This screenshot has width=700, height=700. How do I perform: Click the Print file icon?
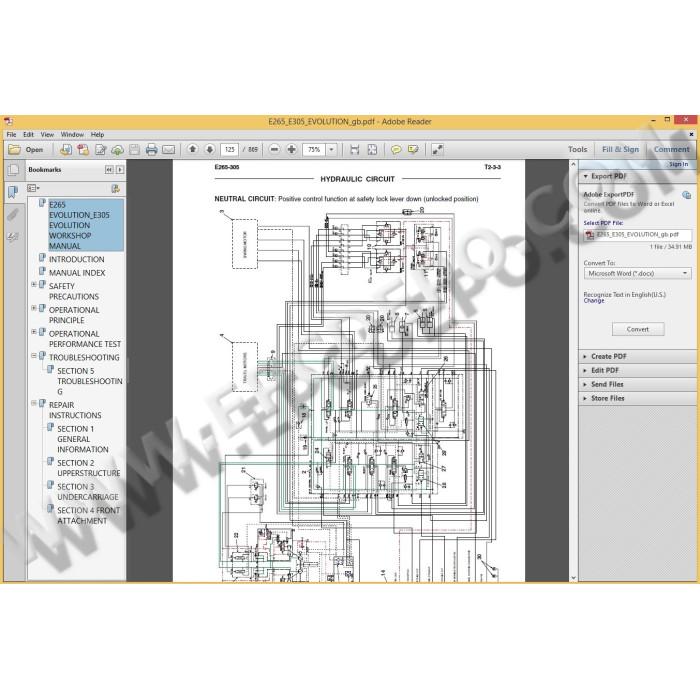tap(151, 150)
